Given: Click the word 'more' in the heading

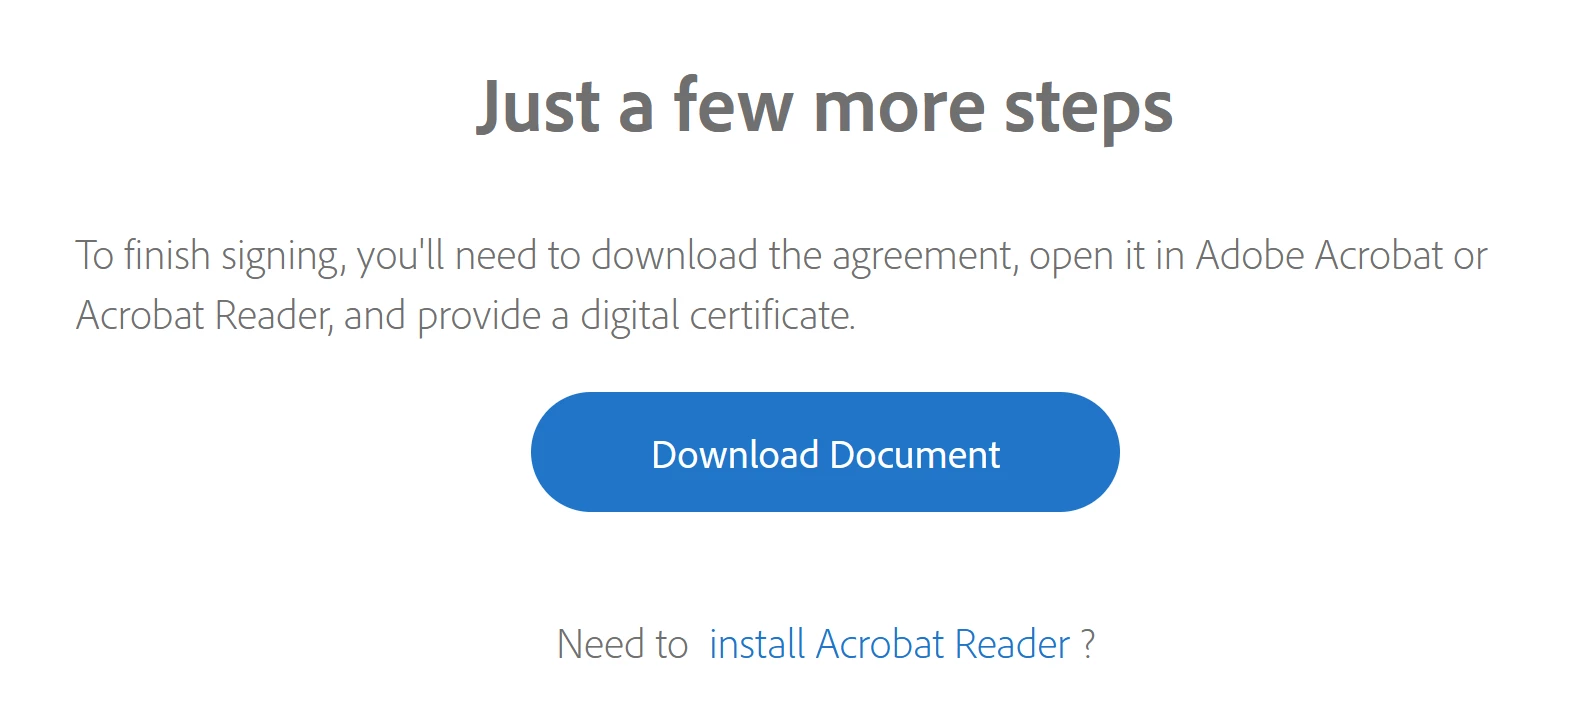Looking at the screenshot, I should [x=900, y=108].
